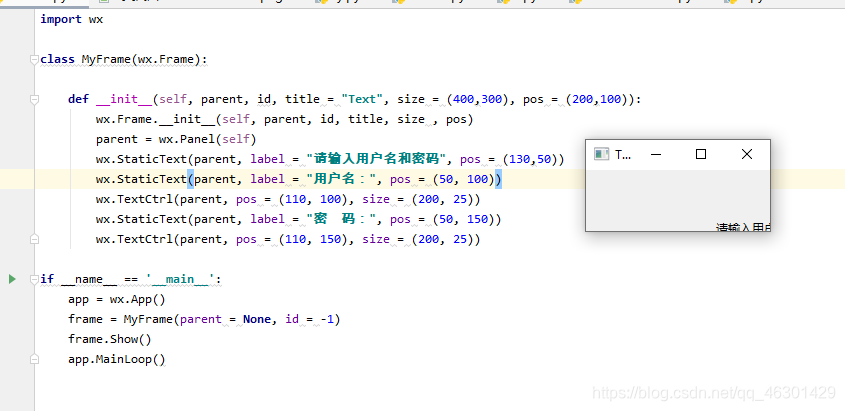
Task: Click the 'frame.Show()' line
Action: tap(110, 339)
